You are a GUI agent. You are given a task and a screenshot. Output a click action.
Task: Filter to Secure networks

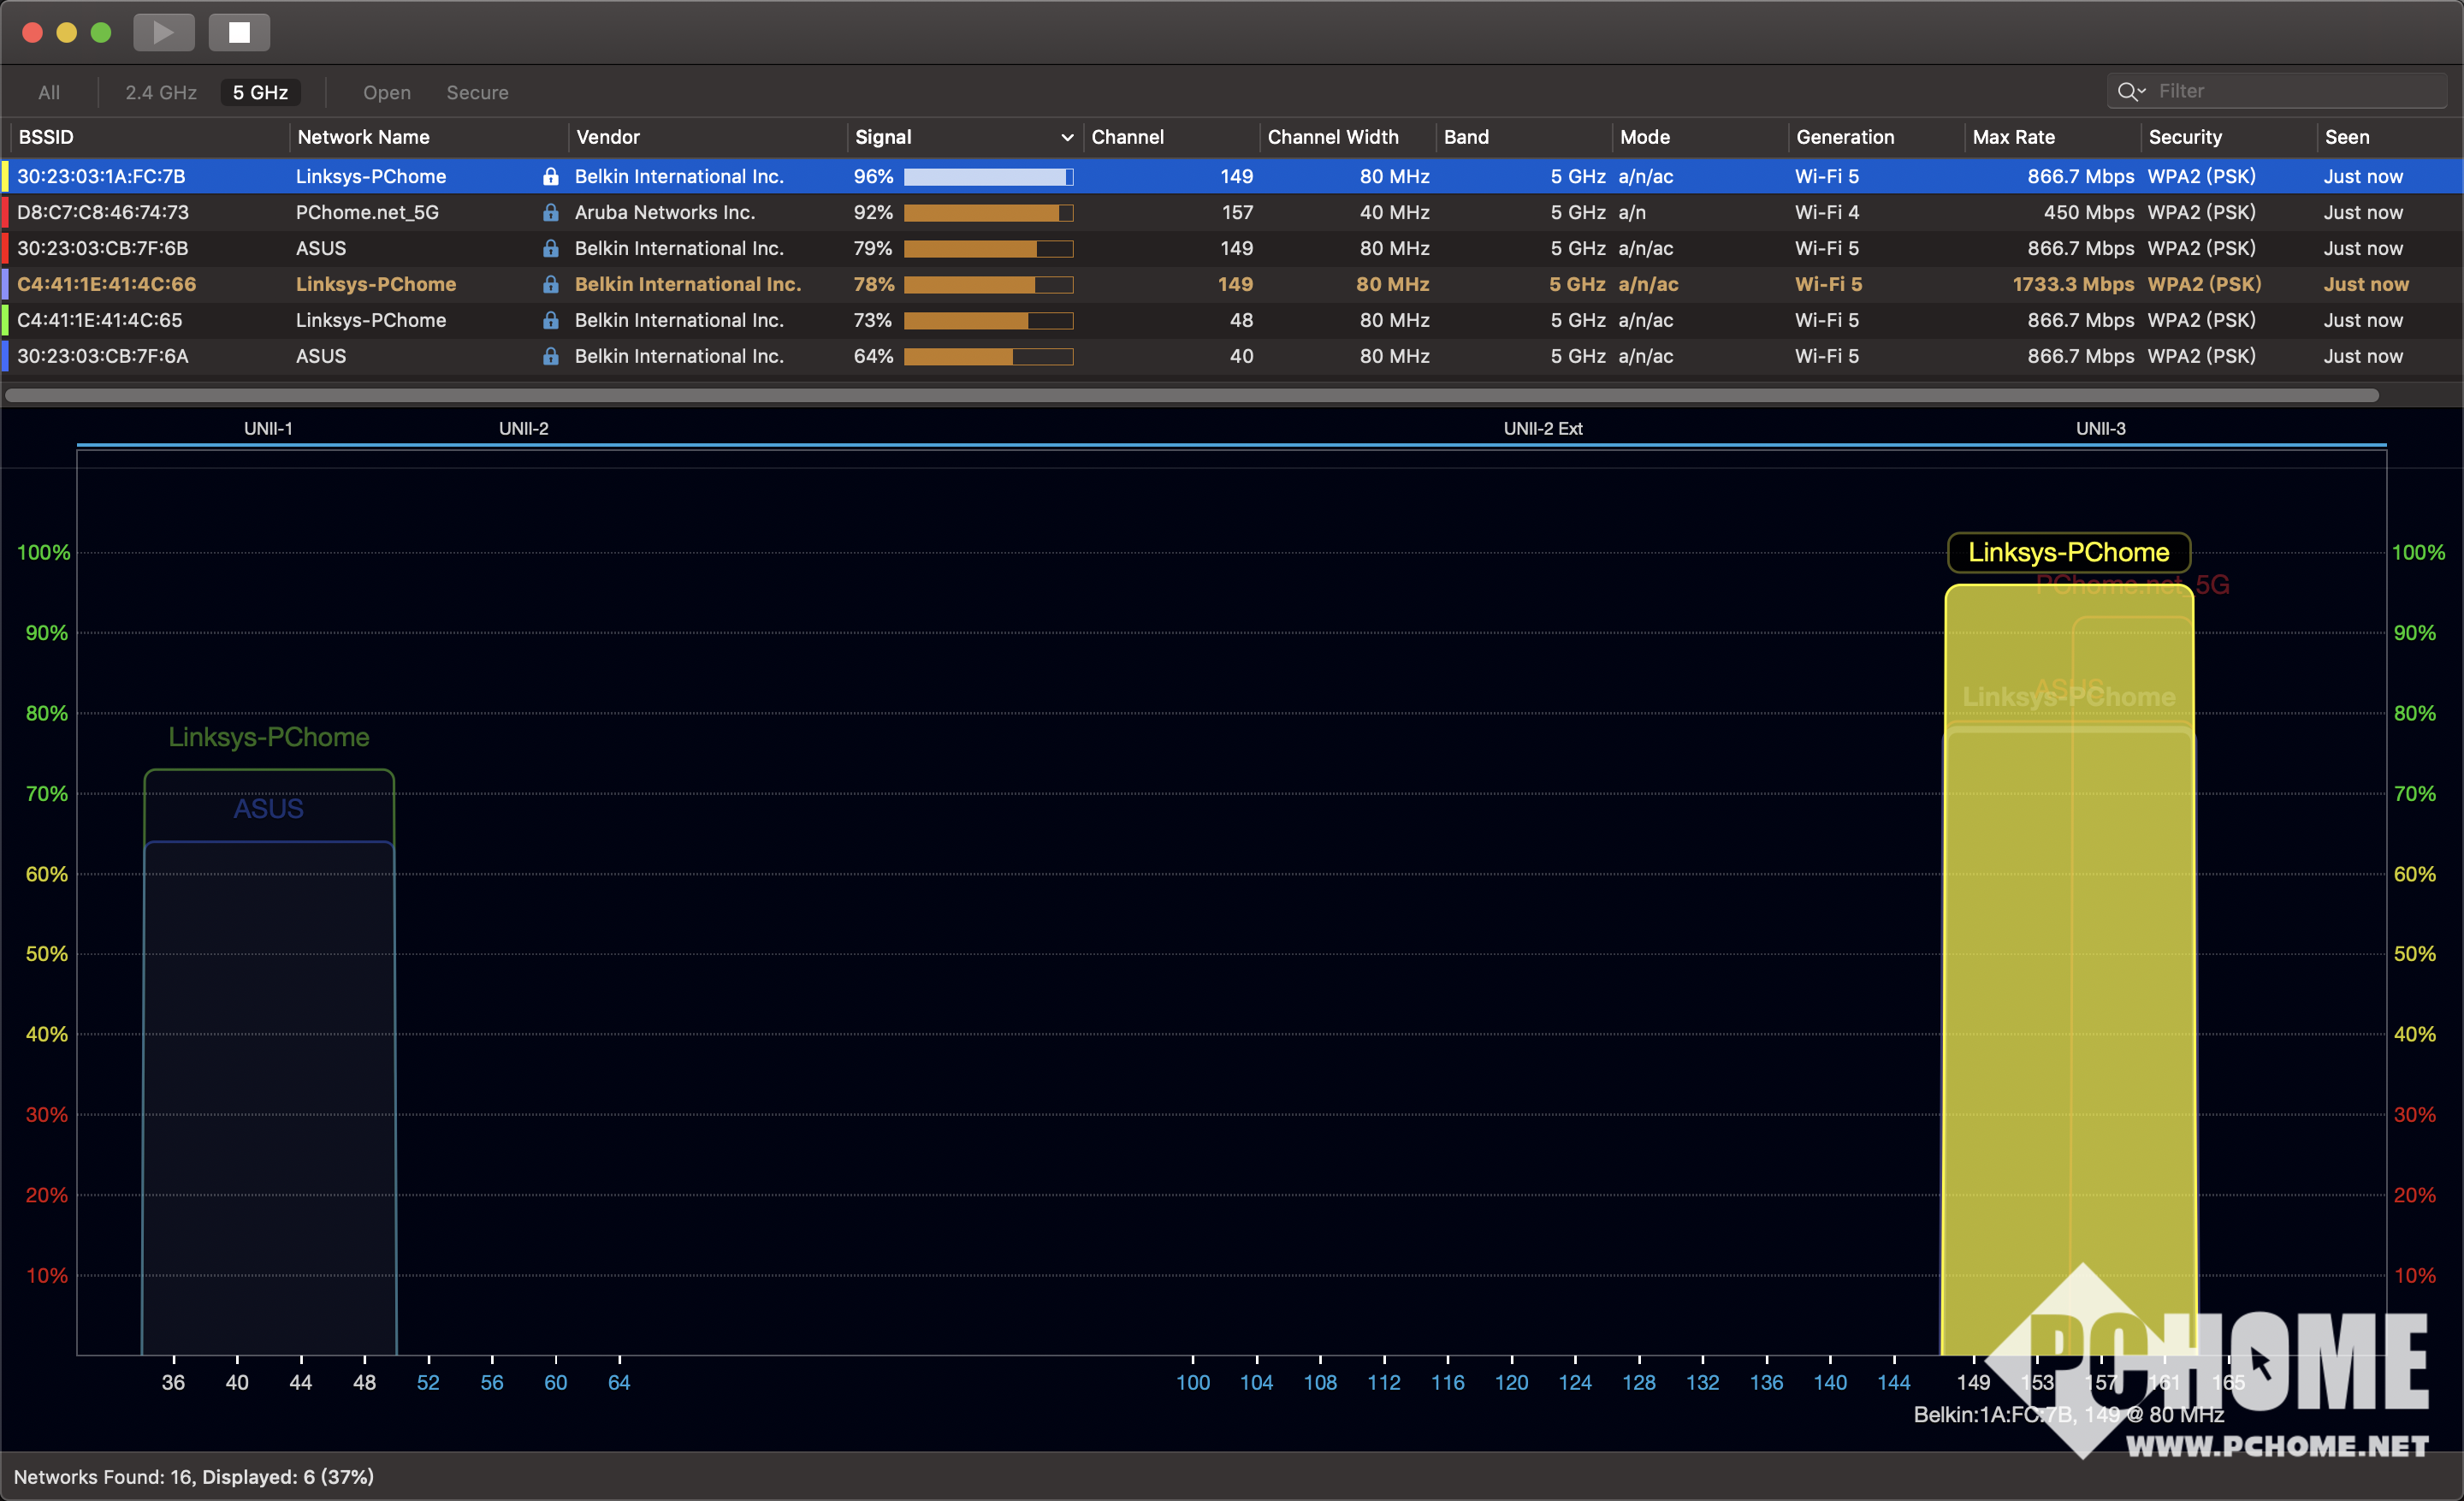coord(477,92)
